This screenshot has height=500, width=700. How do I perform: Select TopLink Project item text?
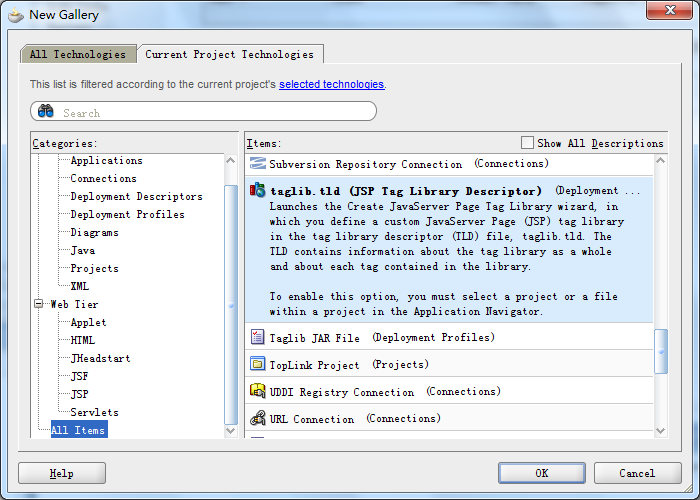[314, 365]
